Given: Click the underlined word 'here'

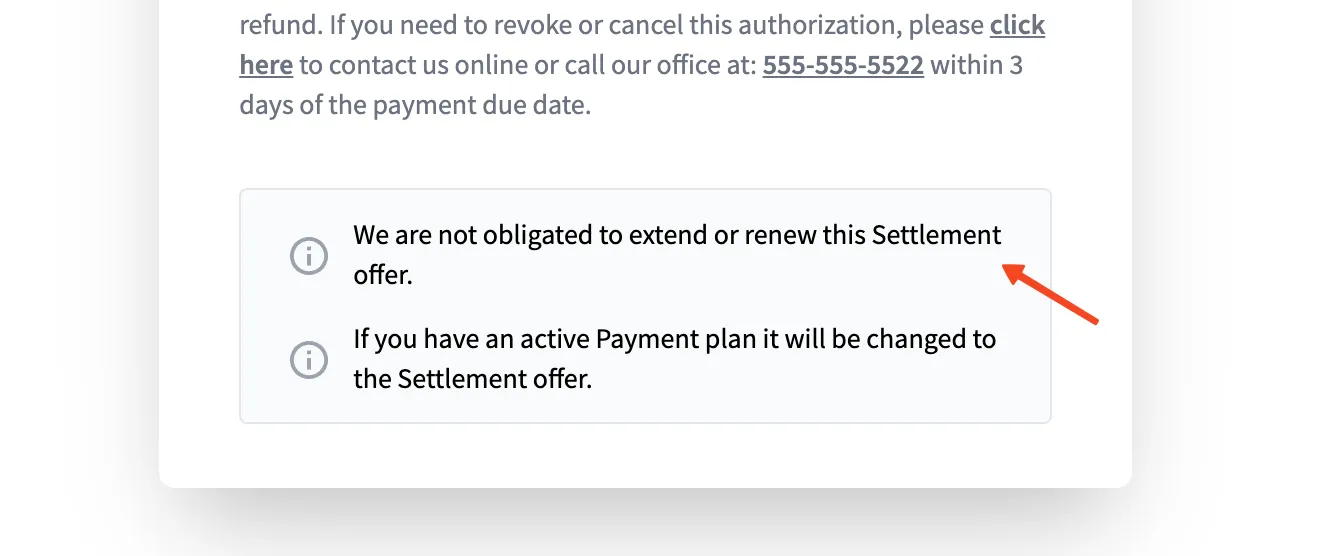Looking at the screenshot, I should tap(266, 65).
